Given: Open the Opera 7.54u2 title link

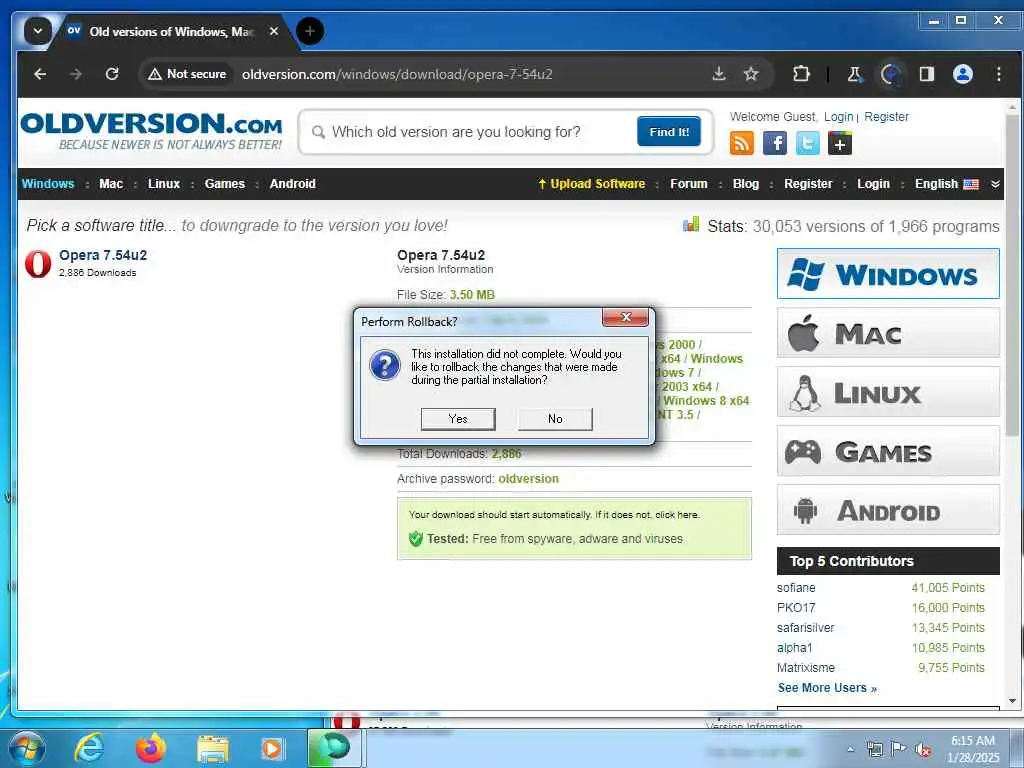Looking at the screenshot, I should 103,255.
